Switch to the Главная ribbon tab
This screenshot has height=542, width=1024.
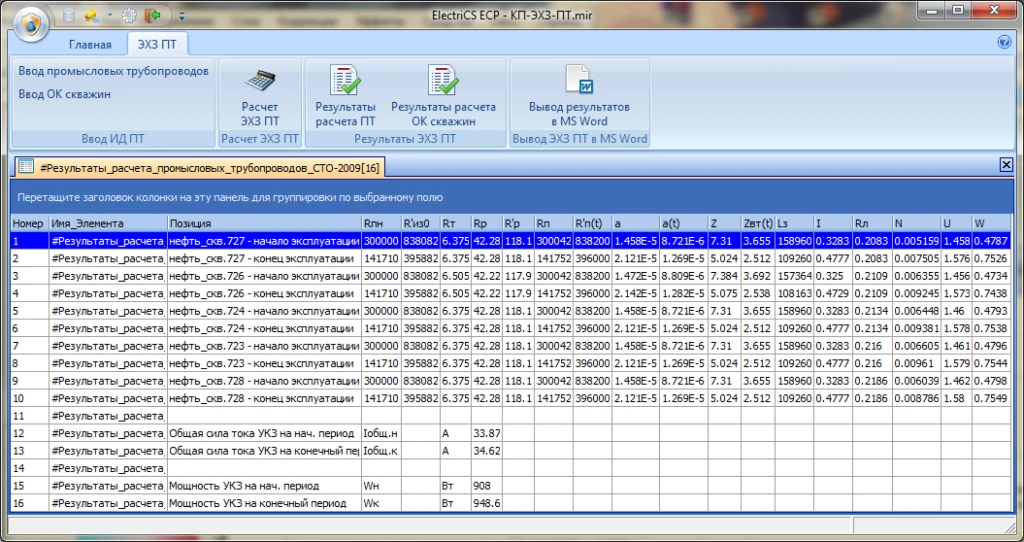point(90,45)
